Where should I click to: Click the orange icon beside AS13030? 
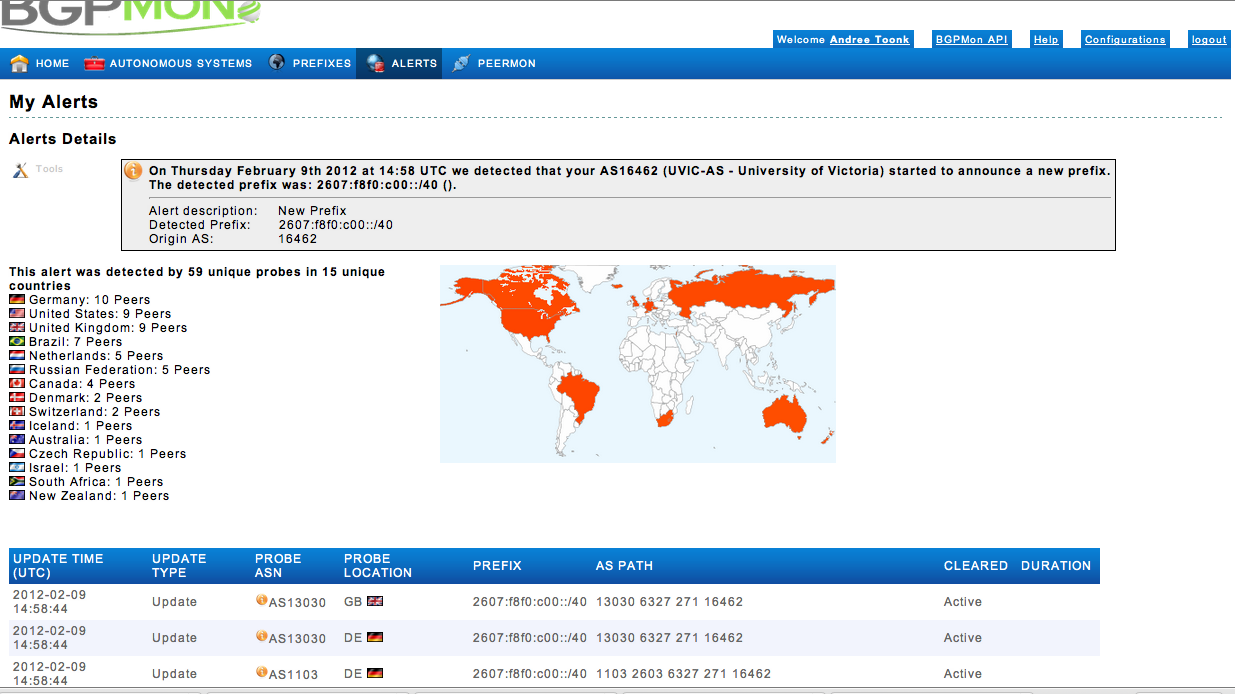point(260,601)
